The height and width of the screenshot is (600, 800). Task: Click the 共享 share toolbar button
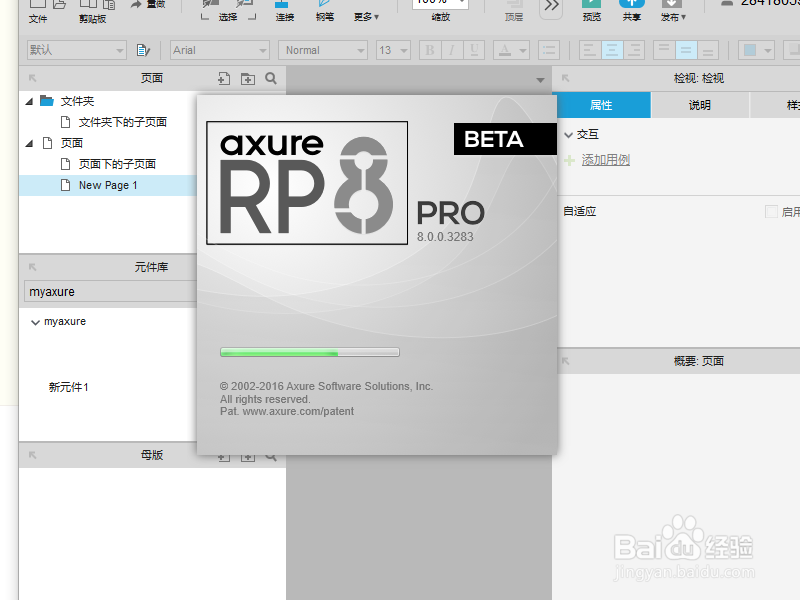tap(632, 10)
